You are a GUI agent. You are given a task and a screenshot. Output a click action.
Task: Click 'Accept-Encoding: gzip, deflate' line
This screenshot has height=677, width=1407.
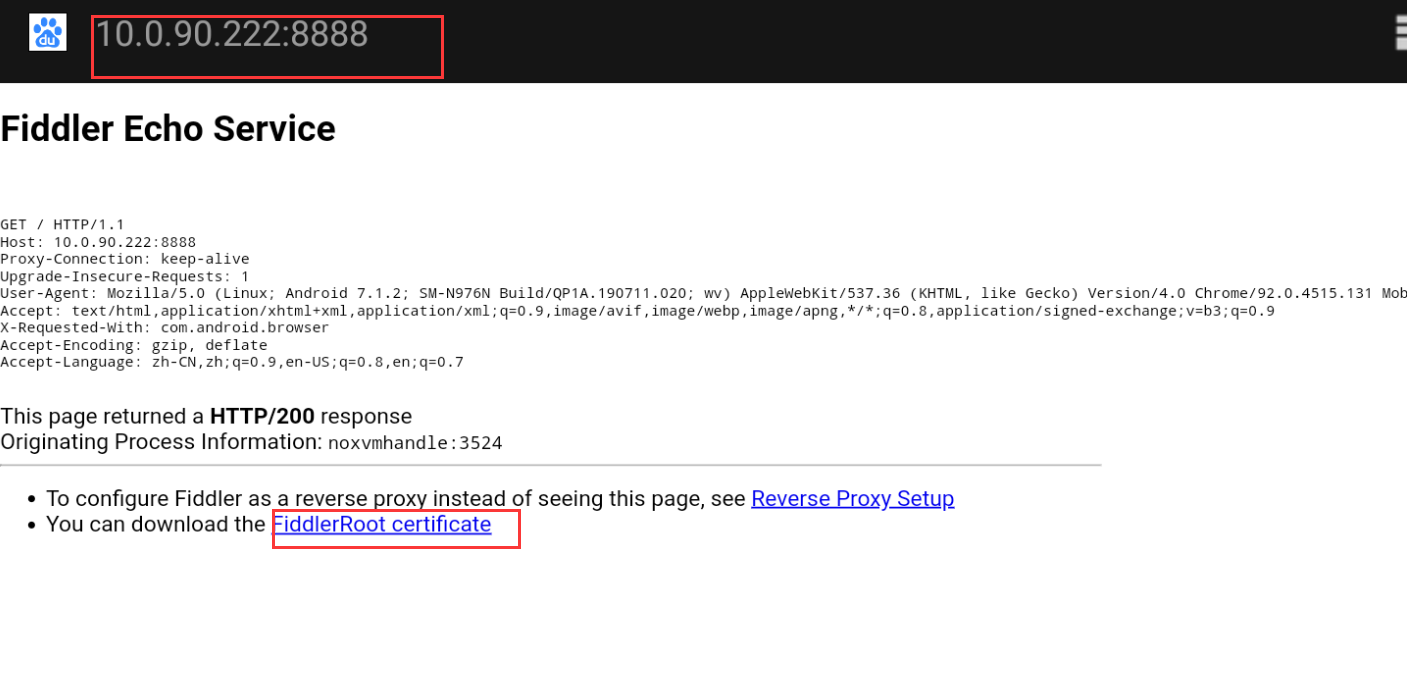pyautogui.click(x=134, y=345)
